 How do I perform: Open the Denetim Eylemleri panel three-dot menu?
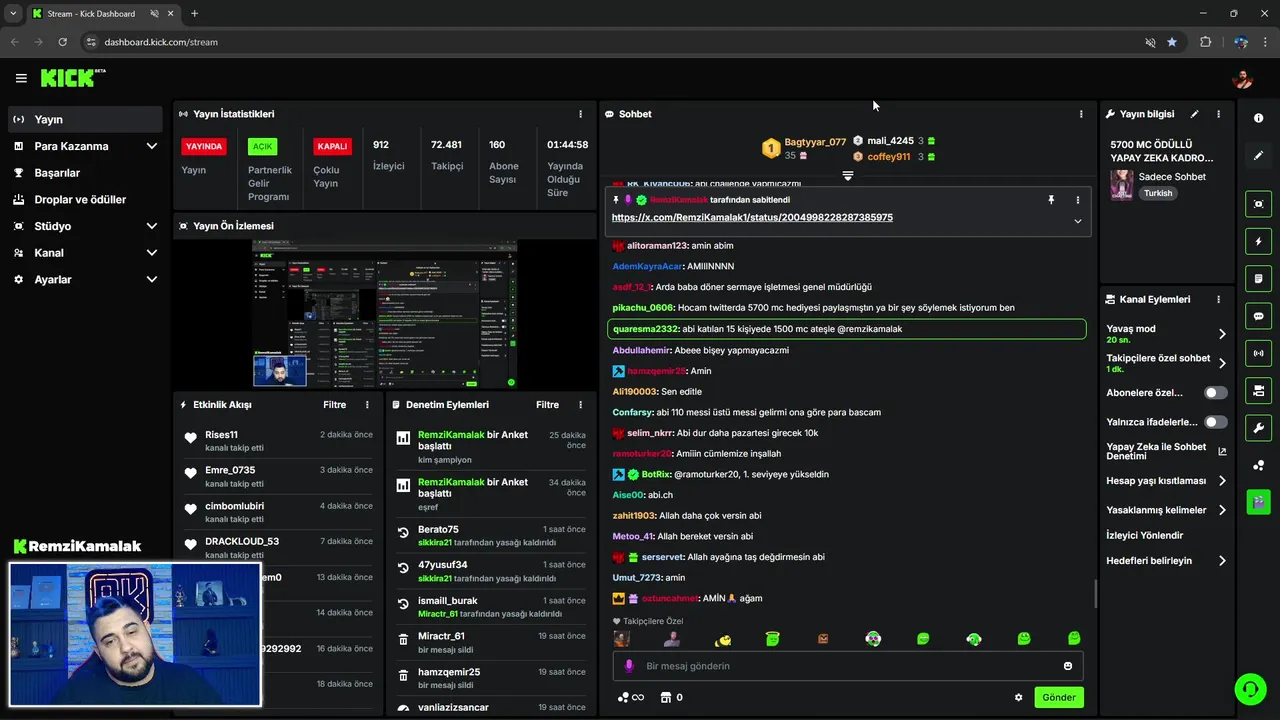click(581, 405)
